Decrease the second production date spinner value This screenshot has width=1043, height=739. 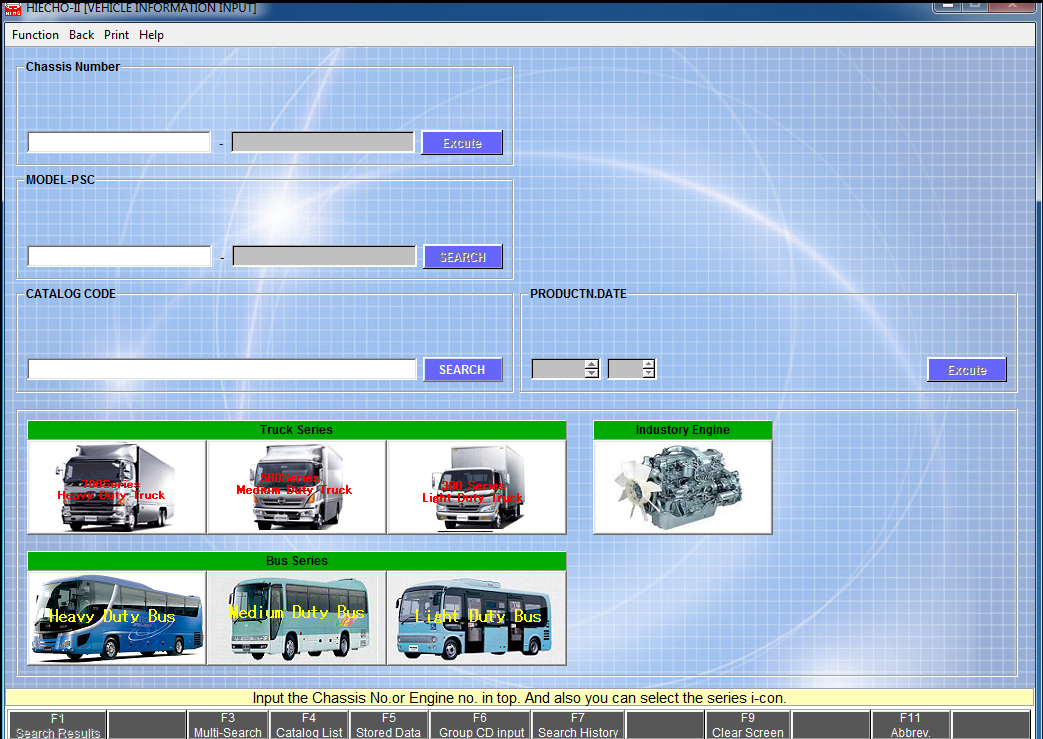click(648, 374)
